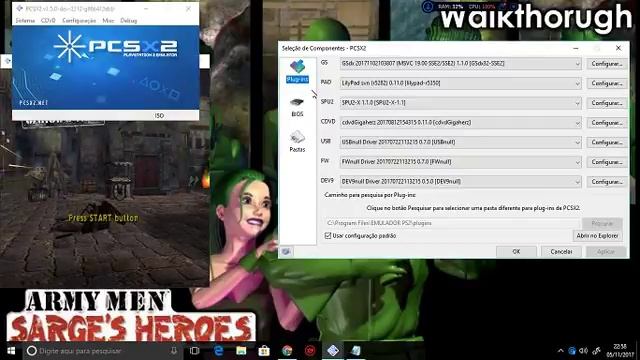Open CDVD menu in PCSX2 window
Viewport: 640px width, 360px height.
point(48,20)
